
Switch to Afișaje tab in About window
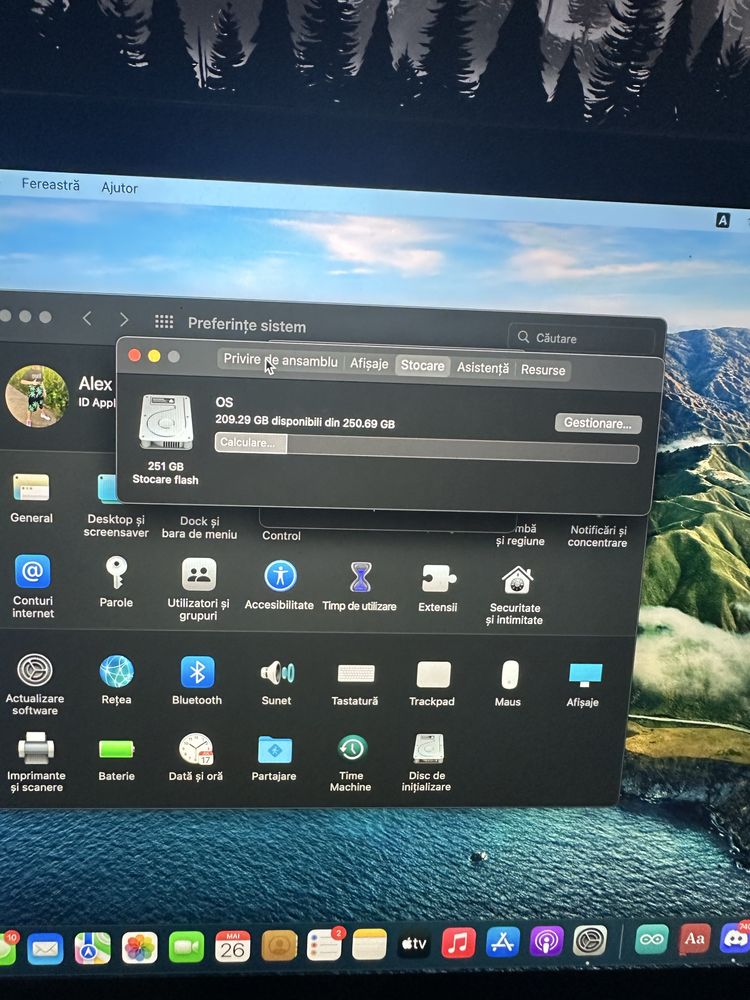(x=369, y=364)
